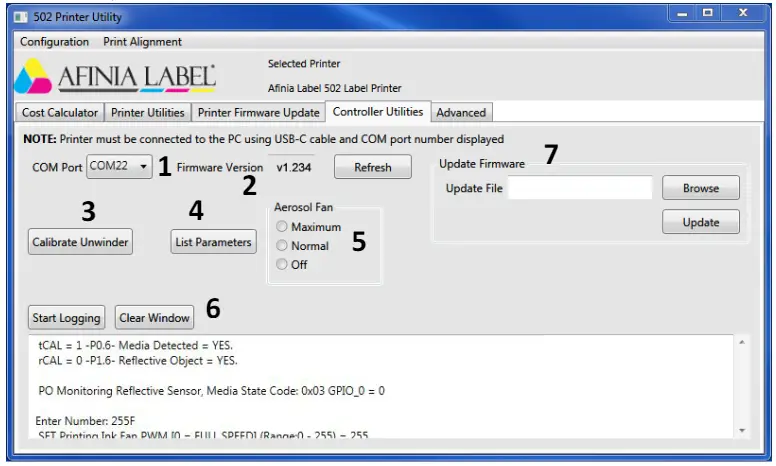Click the log window scroll down arrow
This screenshot has width=776, height=466.
pyautogui.click(x=741, y=429)
